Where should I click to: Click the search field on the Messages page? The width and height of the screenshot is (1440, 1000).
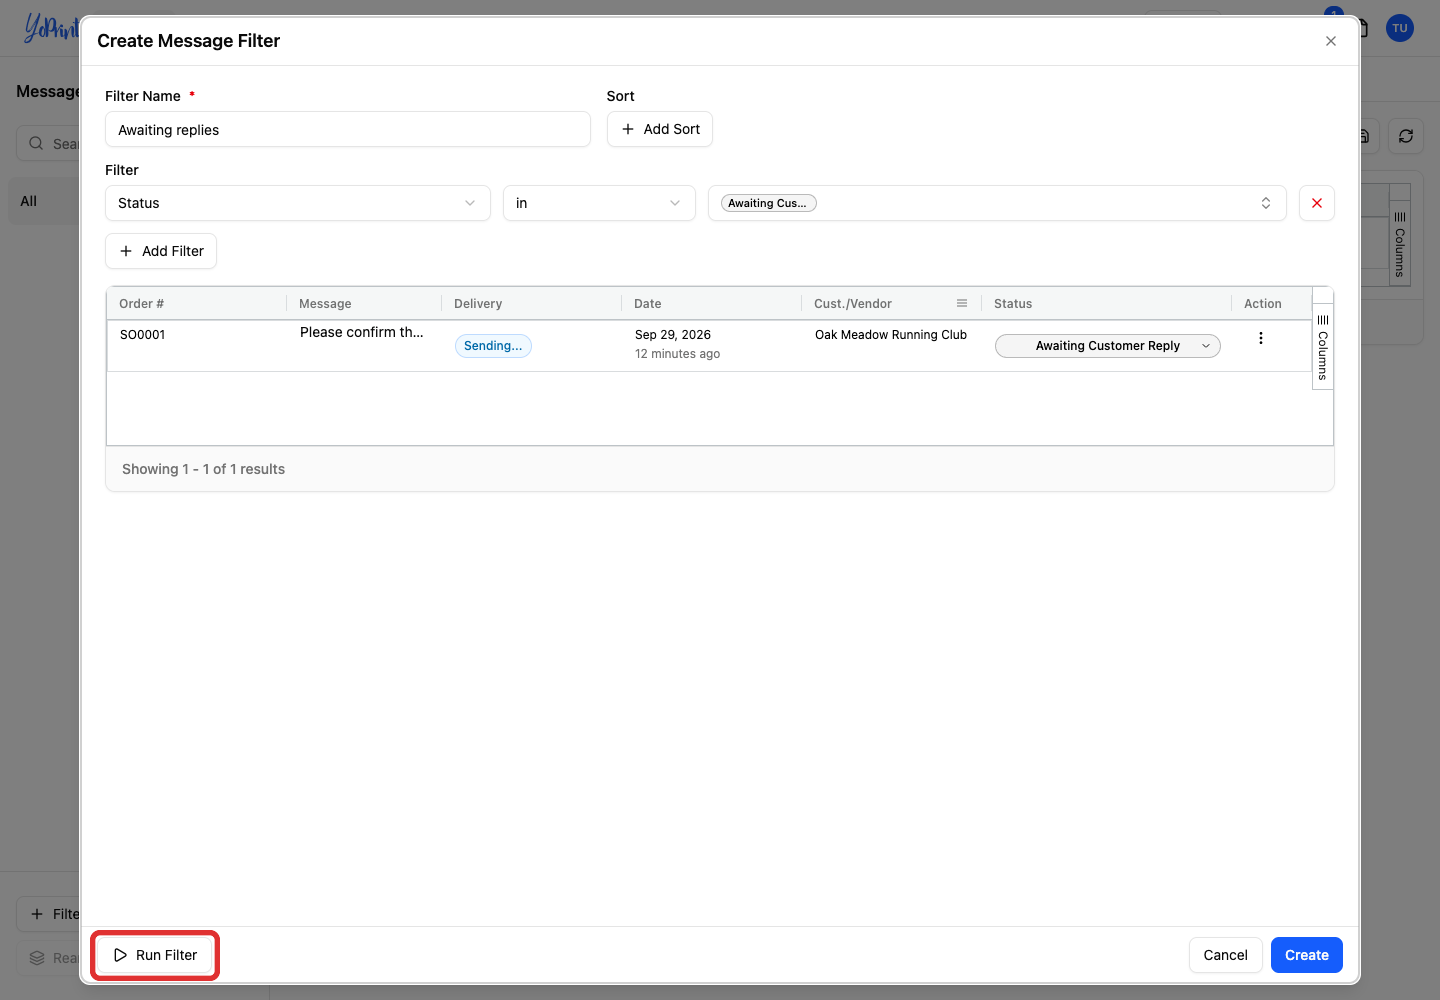(48, 143)
